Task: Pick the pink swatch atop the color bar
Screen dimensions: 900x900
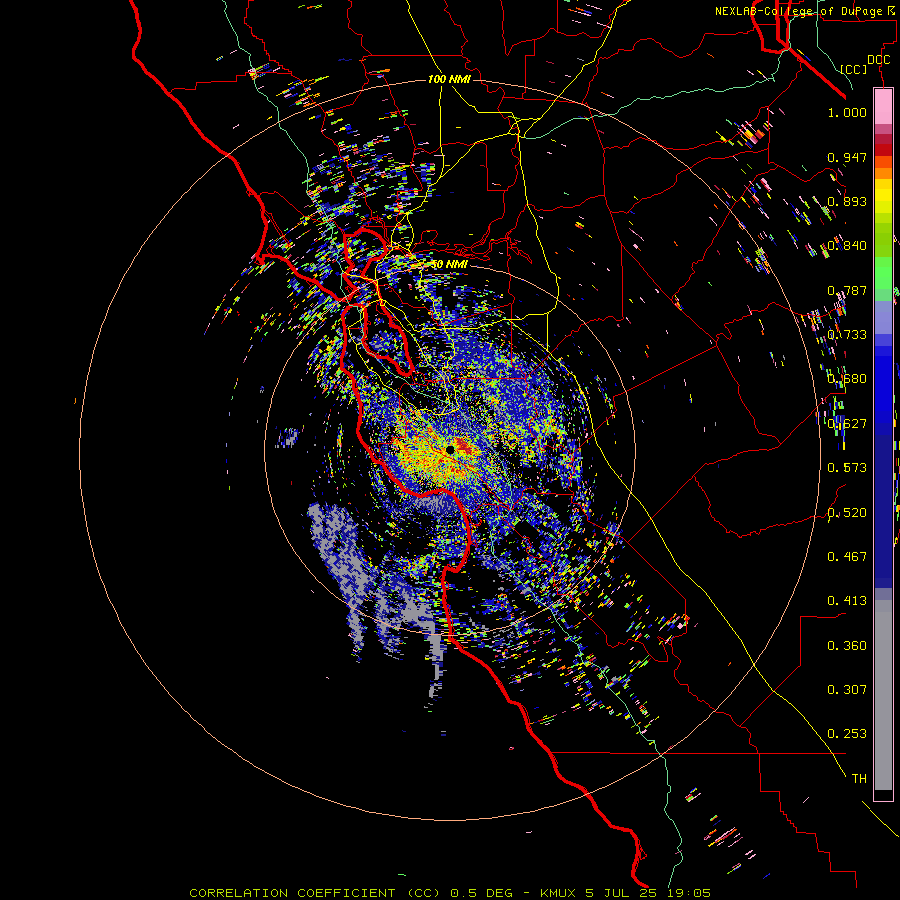Action: click(883, 107)
